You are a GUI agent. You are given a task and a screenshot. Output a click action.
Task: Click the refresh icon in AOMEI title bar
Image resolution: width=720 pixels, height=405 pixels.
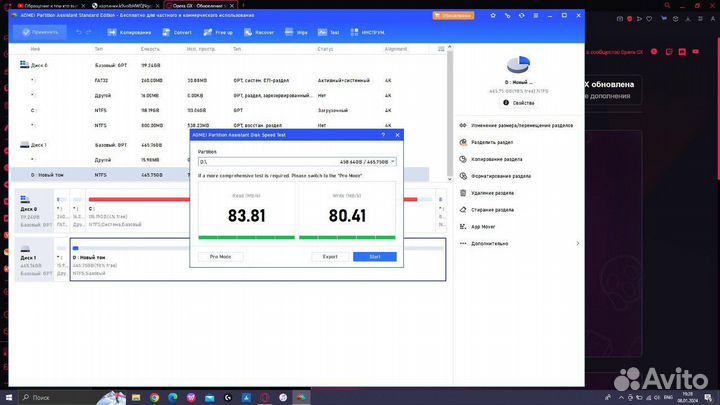[x=522, y=15]
